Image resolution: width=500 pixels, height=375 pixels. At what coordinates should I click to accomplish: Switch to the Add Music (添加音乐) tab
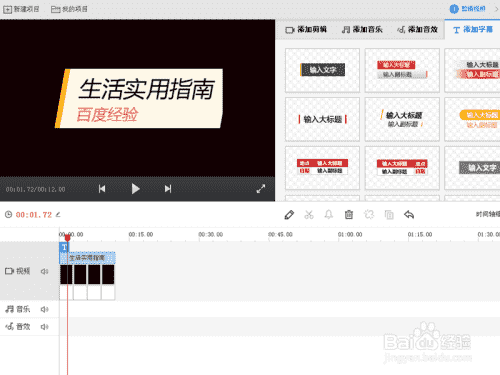[362, 30]
